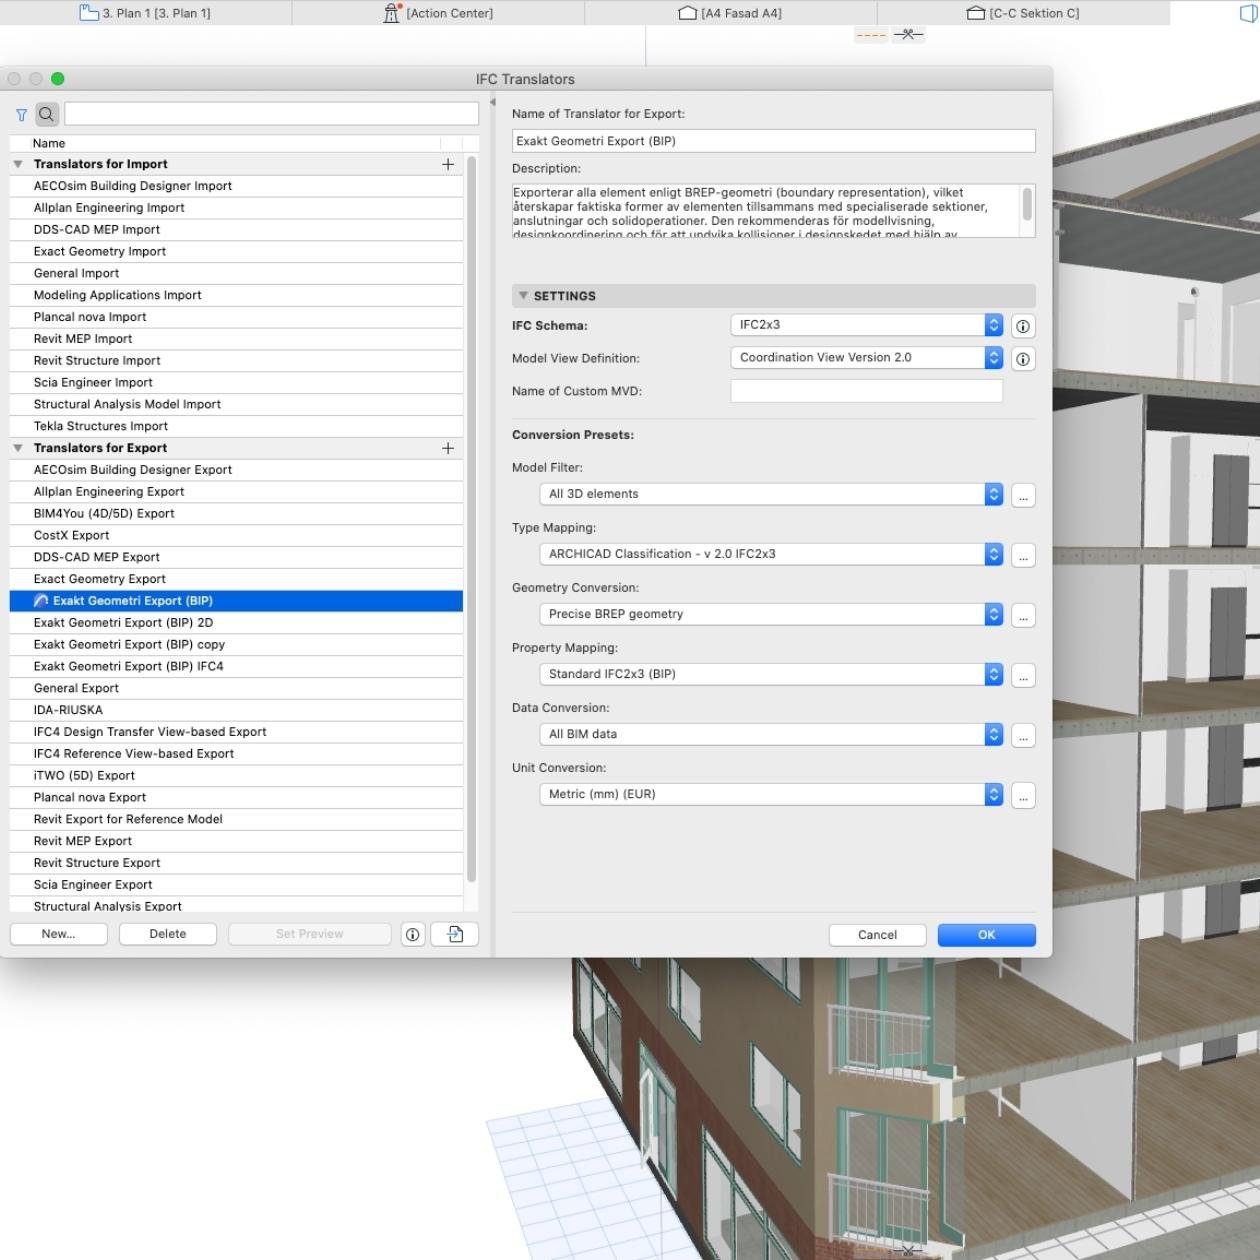
Task: Switch to the Action Center tab
Action: point(438,13)
